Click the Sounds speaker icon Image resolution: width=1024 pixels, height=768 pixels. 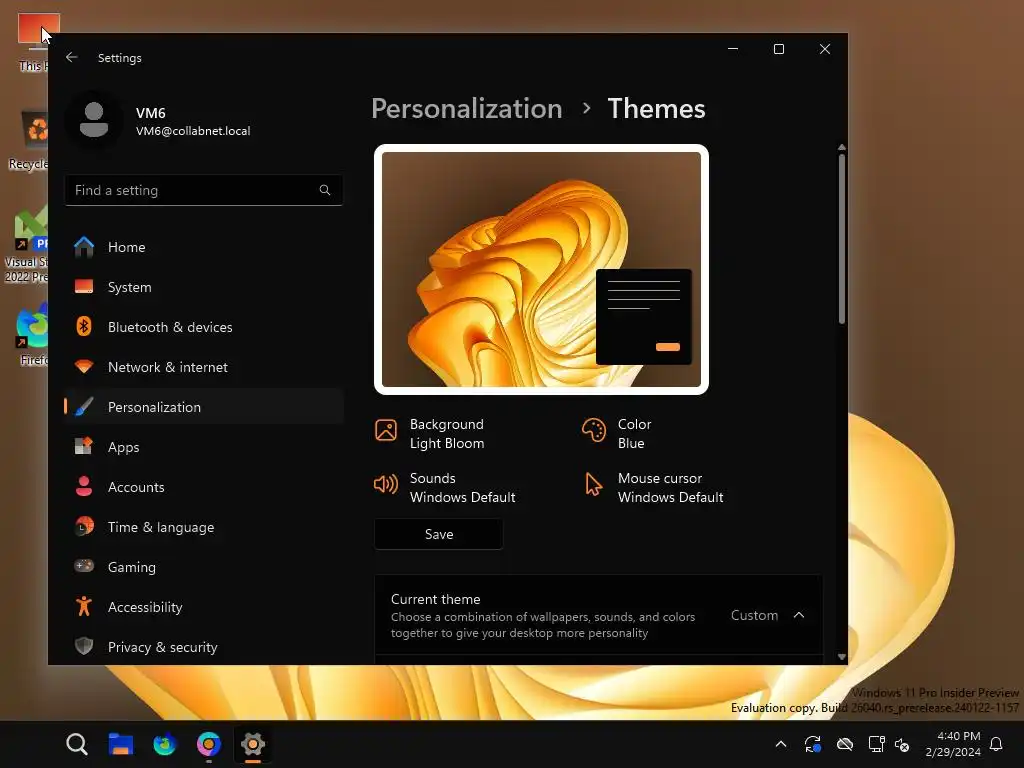tap(386, 484)
